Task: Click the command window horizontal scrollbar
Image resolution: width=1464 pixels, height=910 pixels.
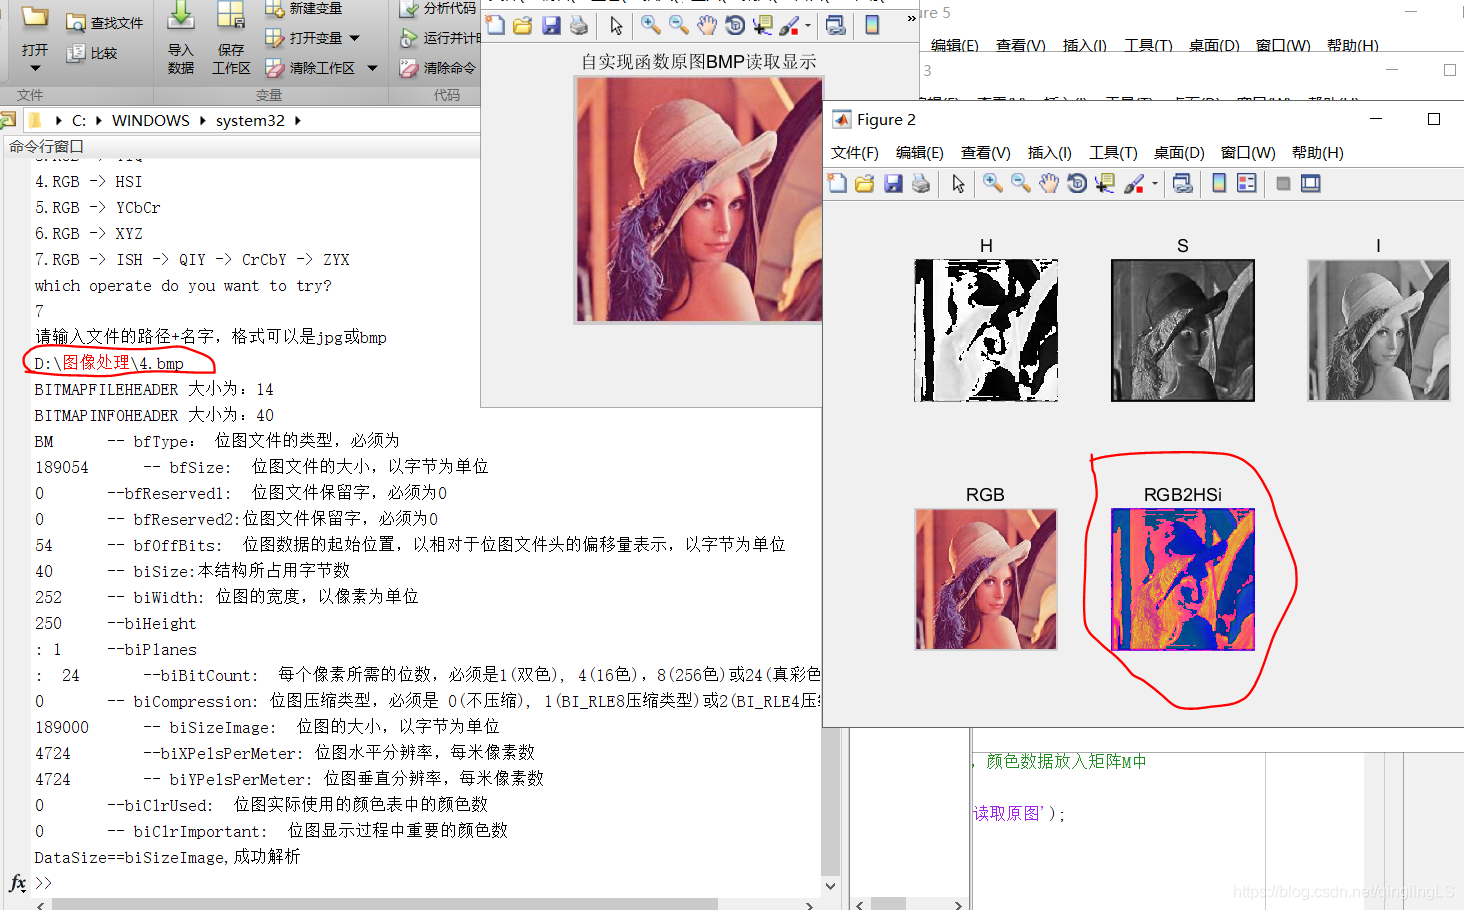Action: click(x=385, y=904)
